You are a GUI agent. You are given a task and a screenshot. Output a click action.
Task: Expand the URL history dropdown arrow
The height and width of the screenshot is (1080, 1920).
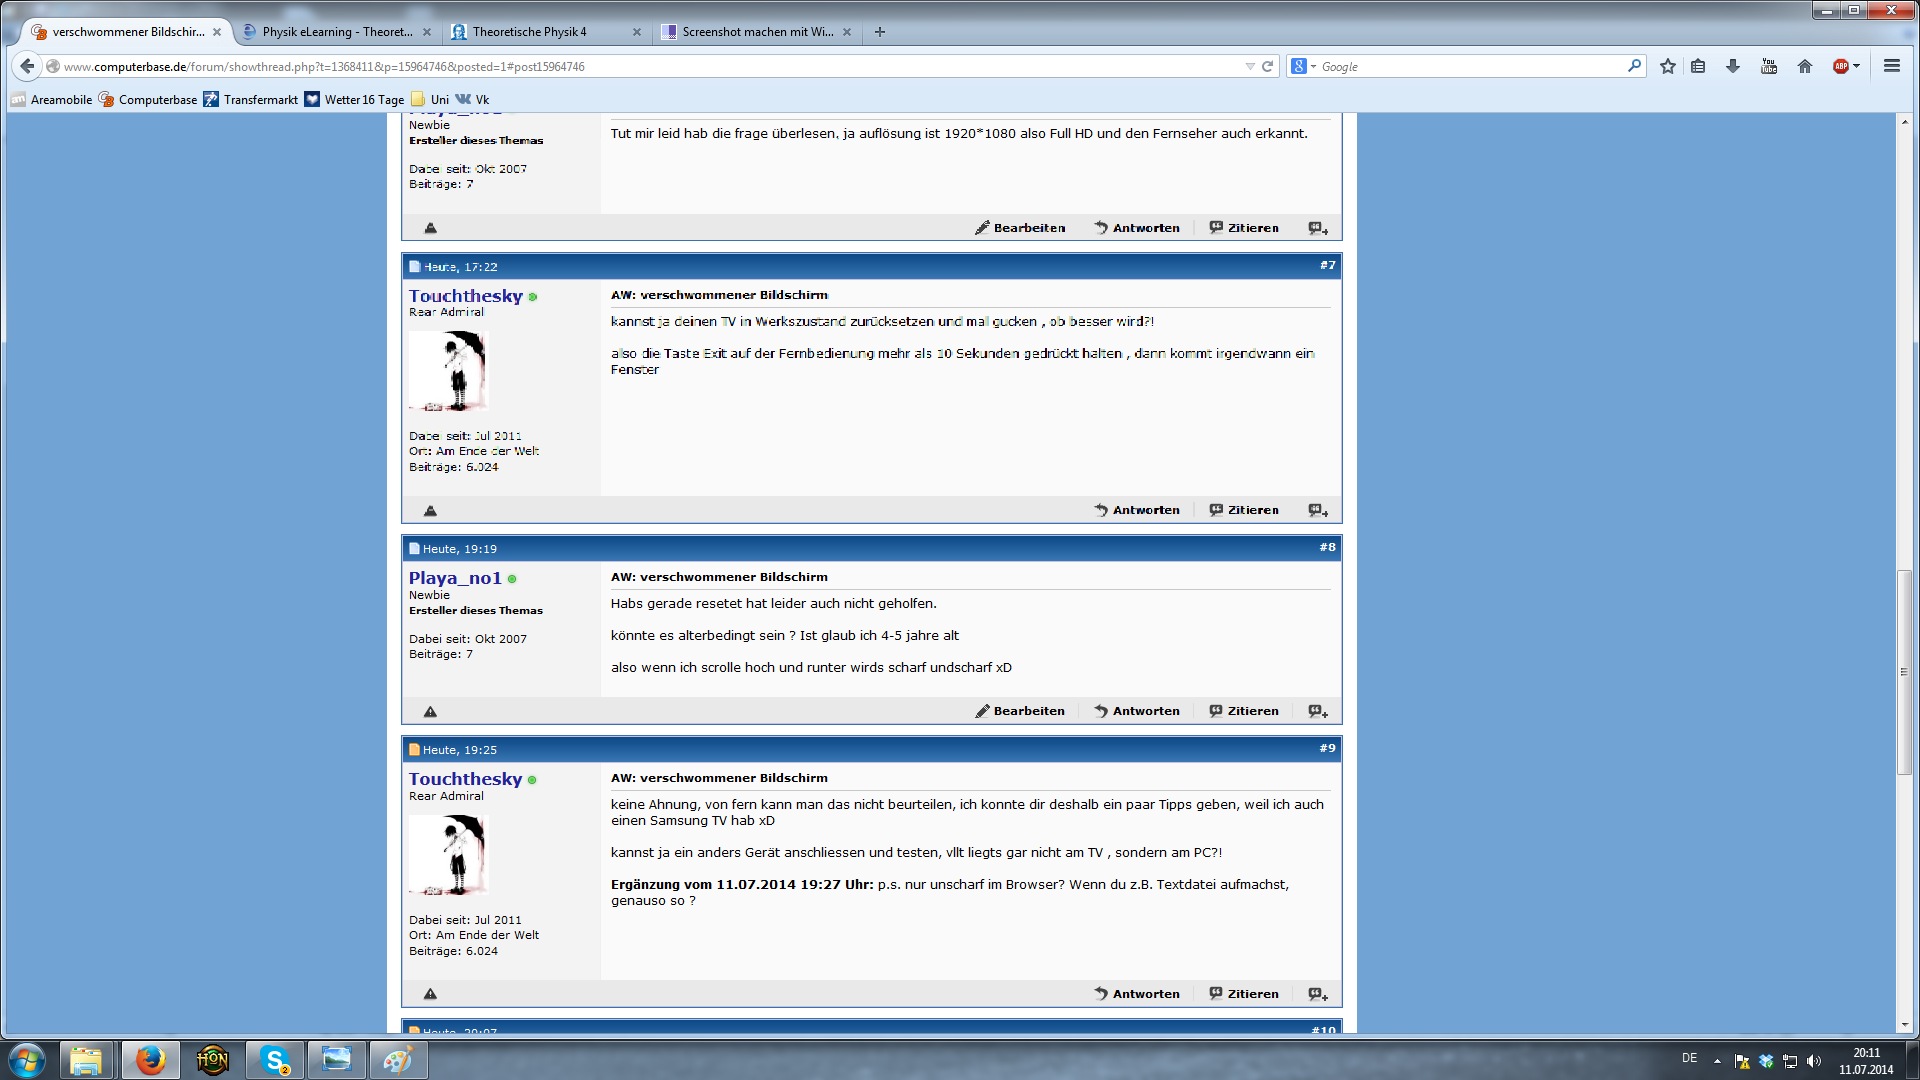coord(1250,66)
